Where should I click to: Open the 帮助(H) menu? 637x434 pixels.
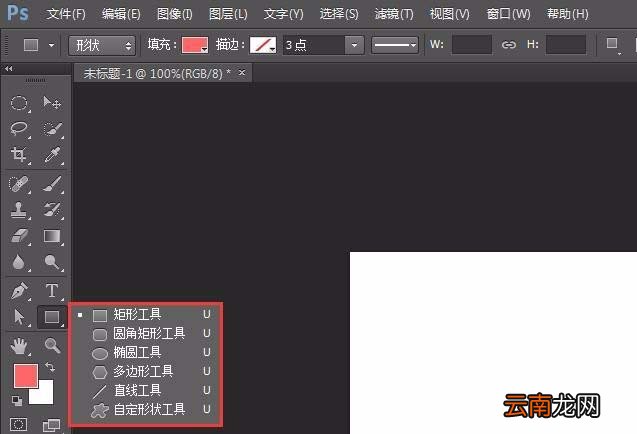pyautogui.click(x=567, y=14)
